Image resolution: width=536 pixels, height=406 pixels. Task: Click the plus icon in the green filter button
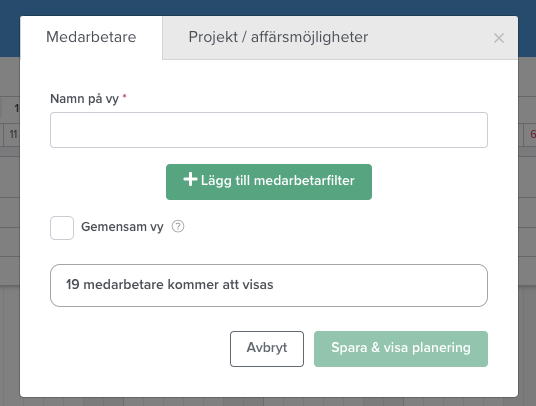(x=190, y=179)
